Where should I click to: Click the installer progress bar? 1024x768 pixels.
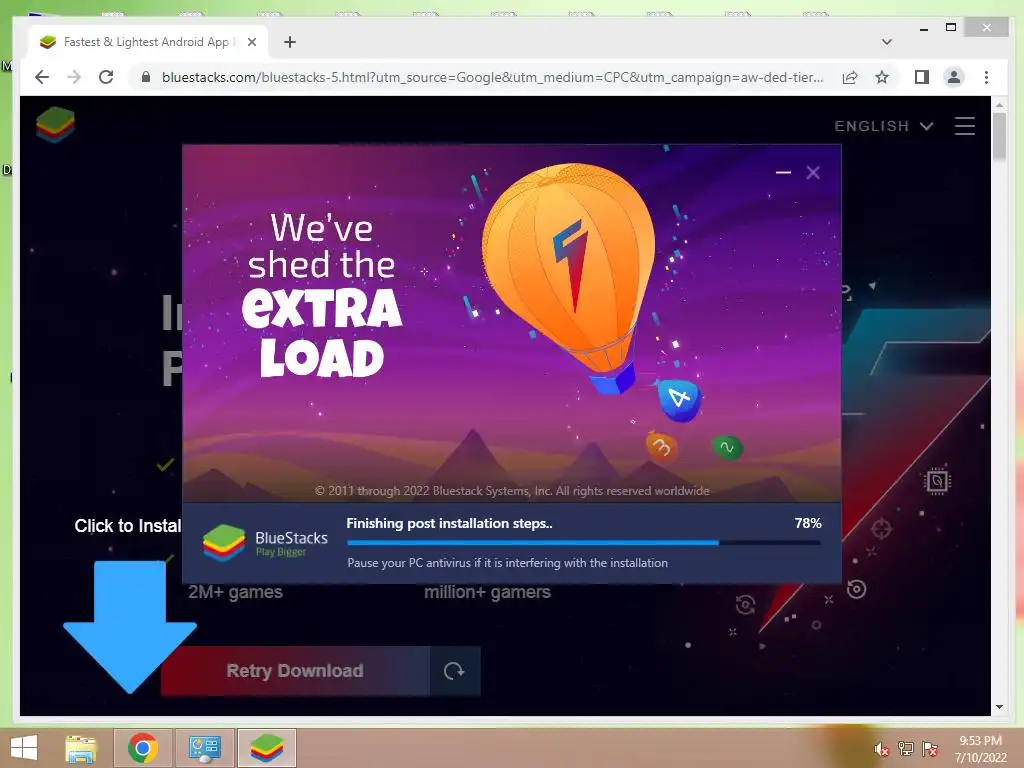pyautogui.click(x=584, y=543)
